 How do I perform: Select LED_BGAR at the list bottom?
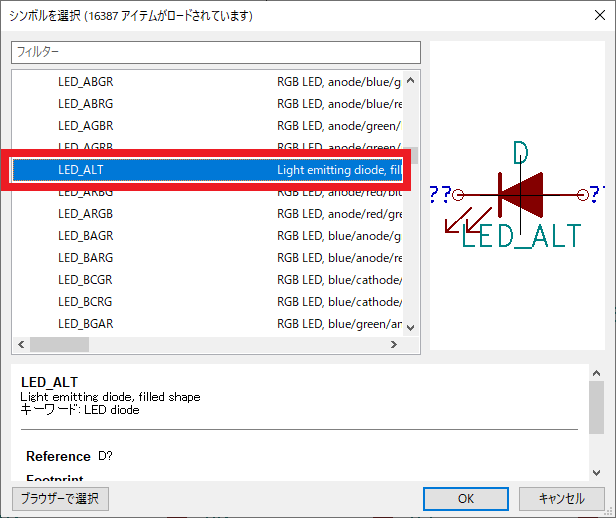[x=85, y=324]
